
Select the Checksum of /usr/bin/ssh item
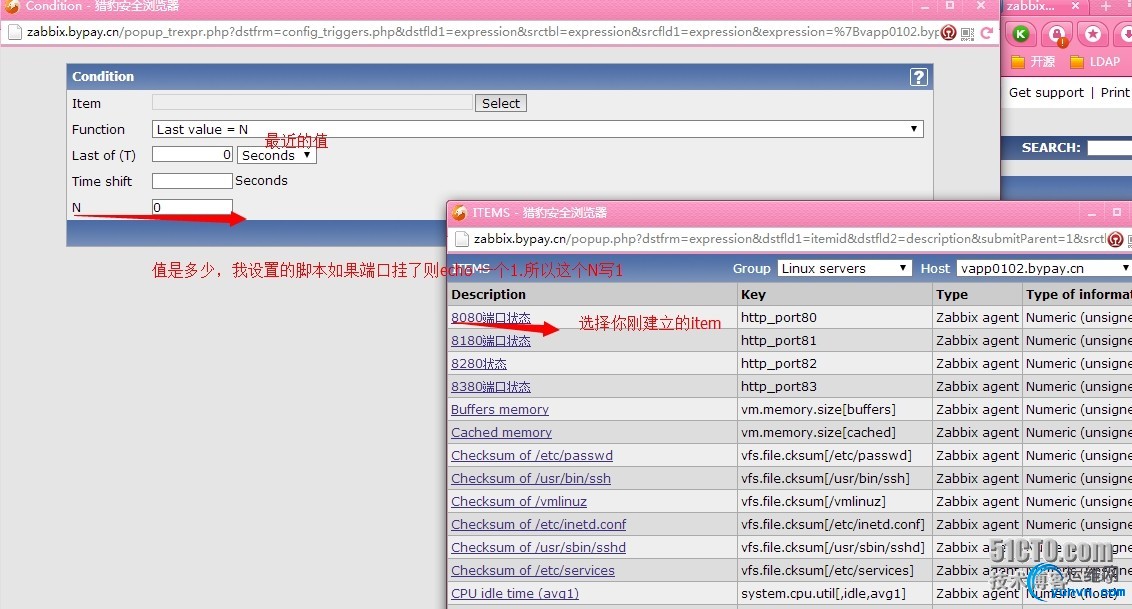[x=531, y=478]
